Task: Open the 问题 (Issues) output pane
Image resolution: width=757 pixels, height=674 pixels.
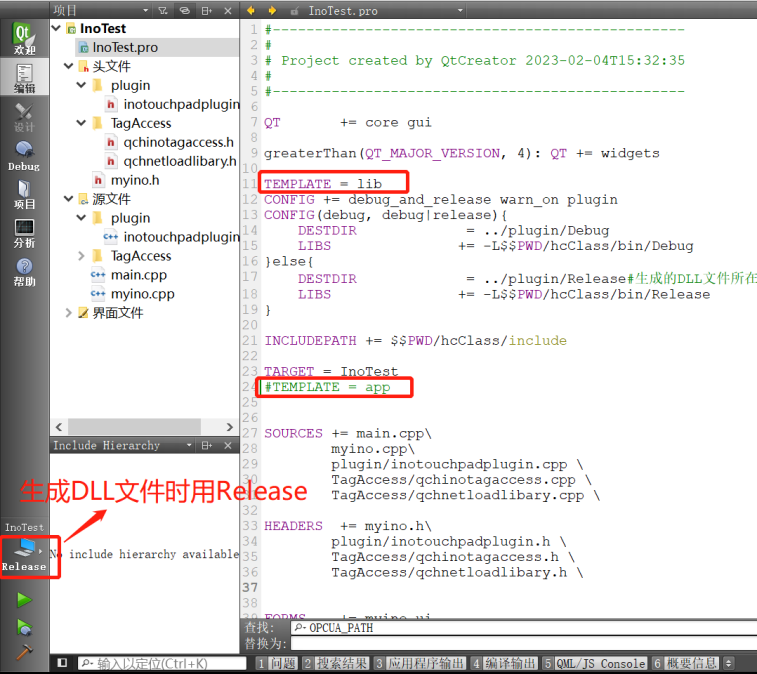Action: coord(276,663)
